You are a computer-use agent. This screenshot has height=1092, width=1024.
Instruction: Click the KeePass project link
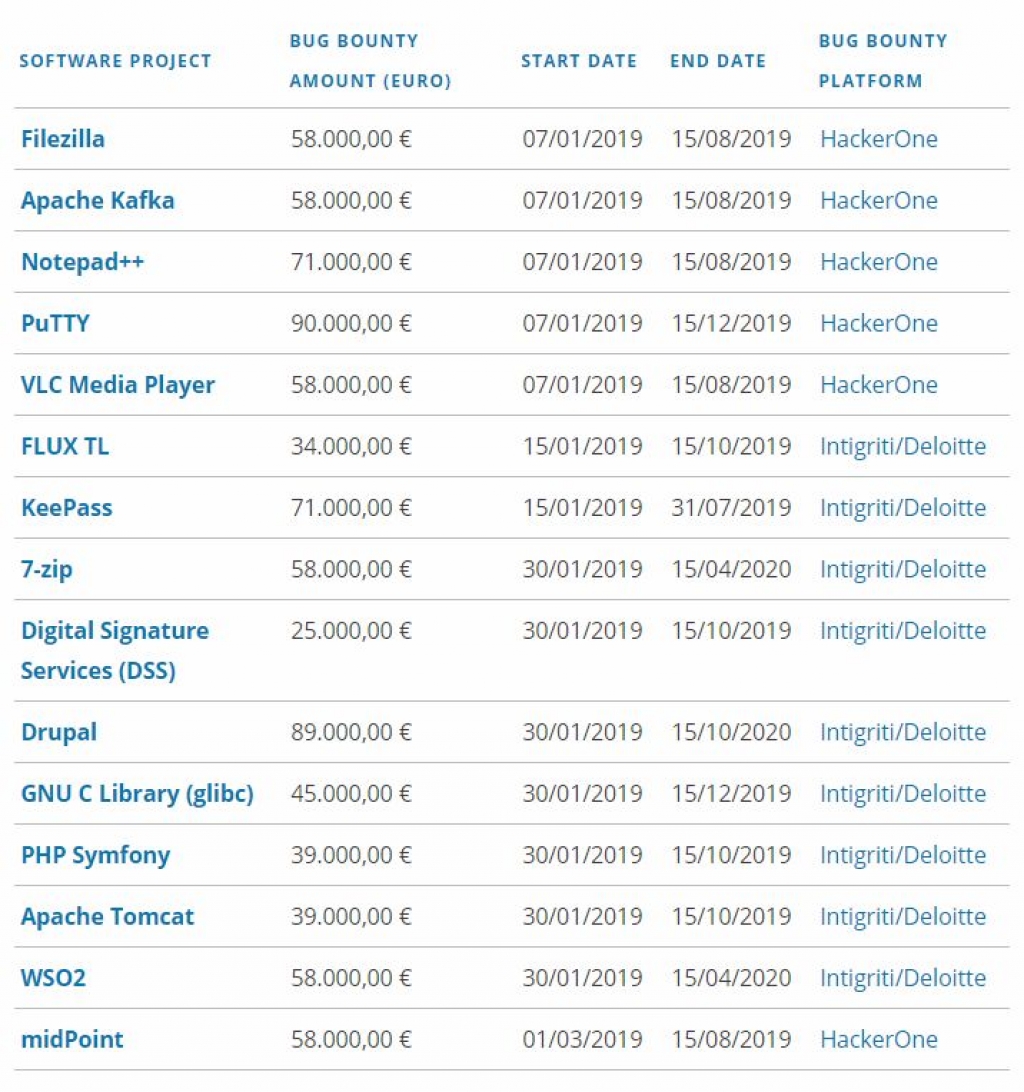(66, 508)
